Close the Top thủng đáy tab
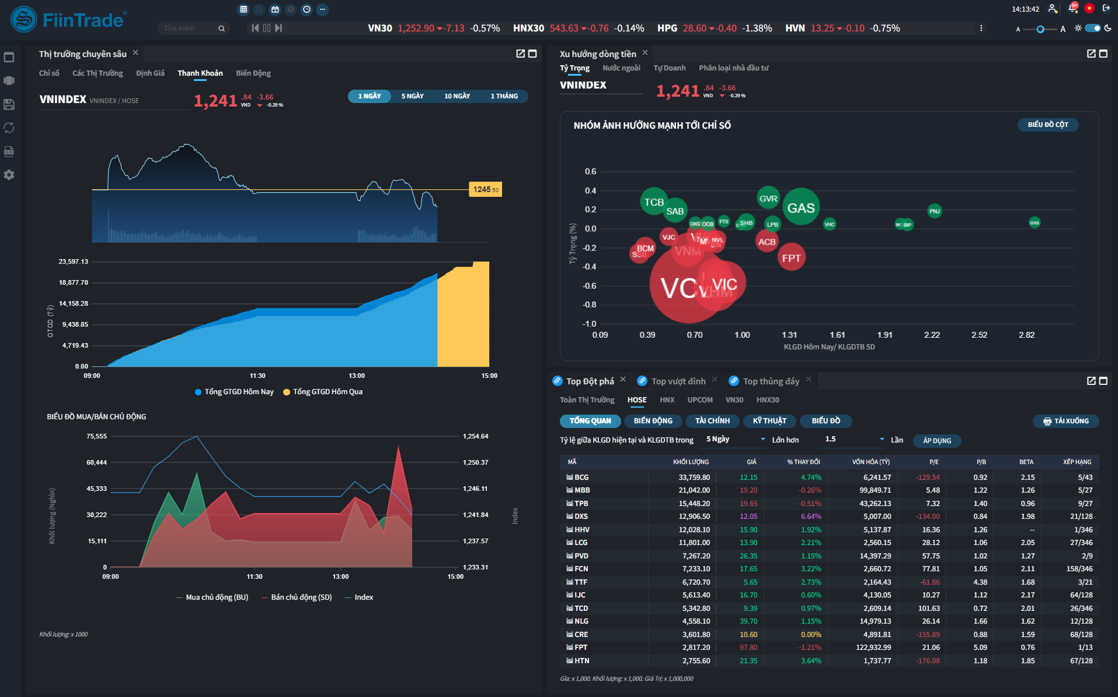Viewport: 1118px width, 697px height. [809, 380]
